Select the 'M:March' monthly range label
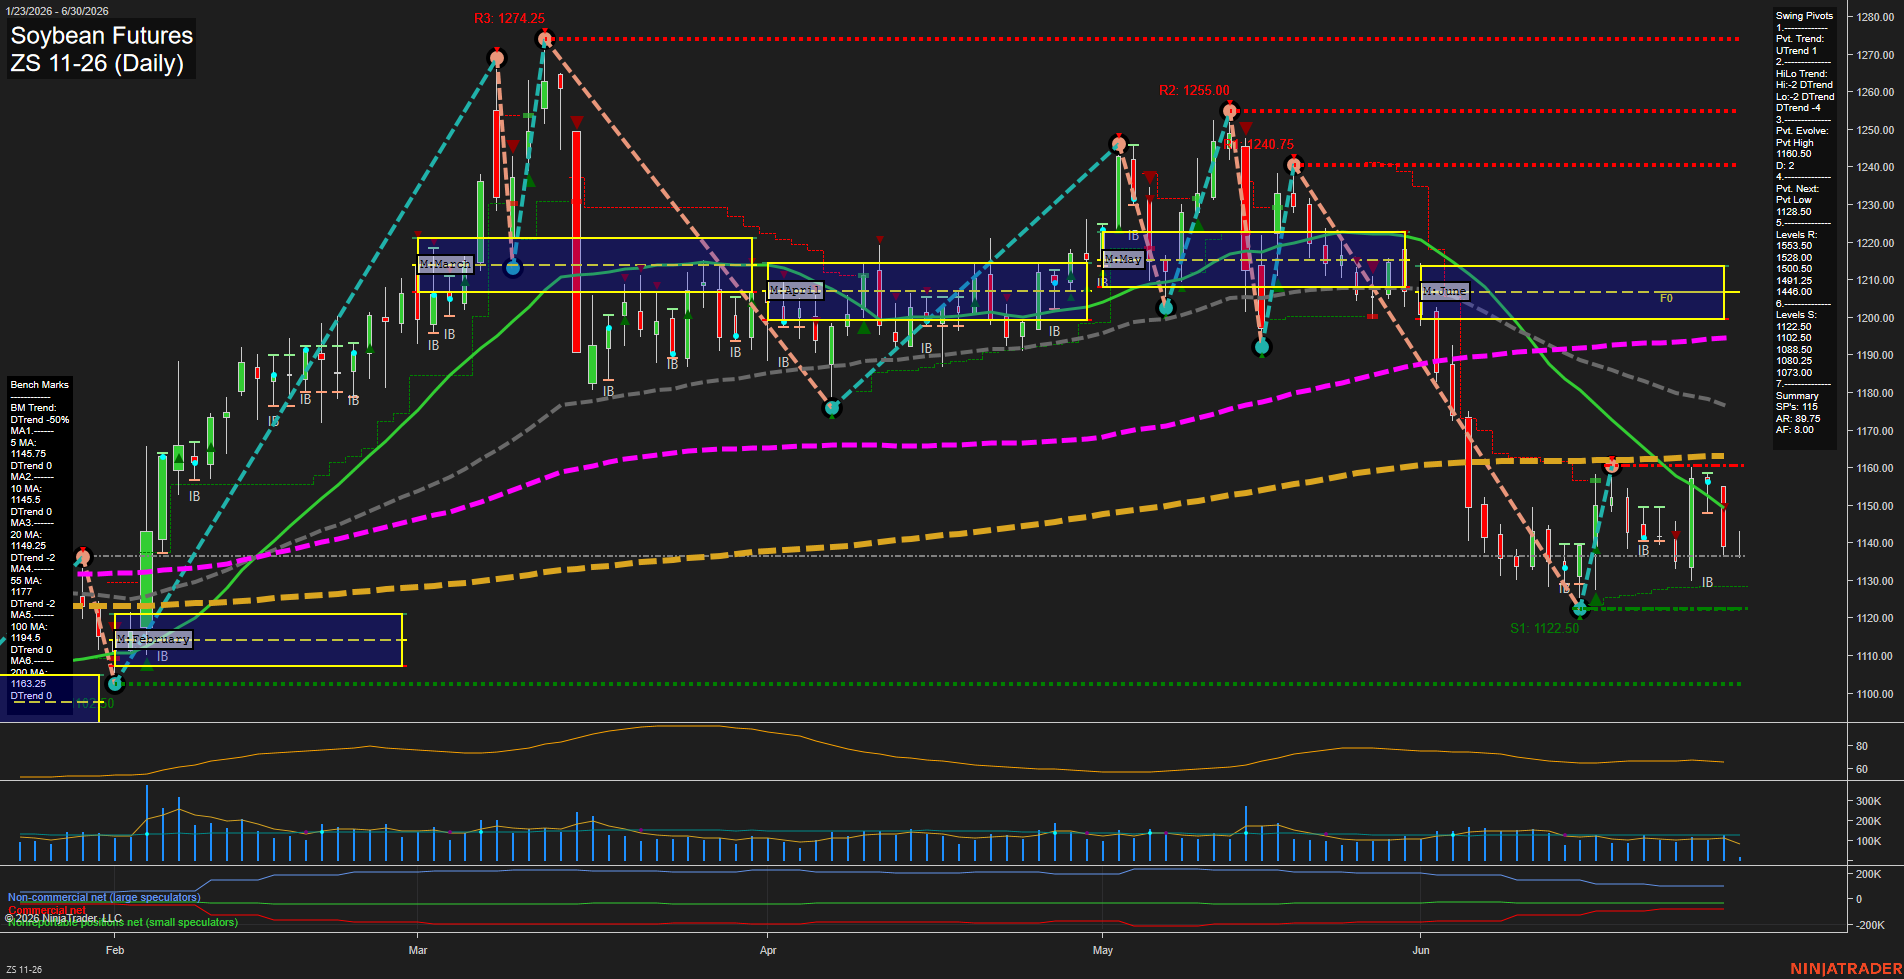 (445, 264)
